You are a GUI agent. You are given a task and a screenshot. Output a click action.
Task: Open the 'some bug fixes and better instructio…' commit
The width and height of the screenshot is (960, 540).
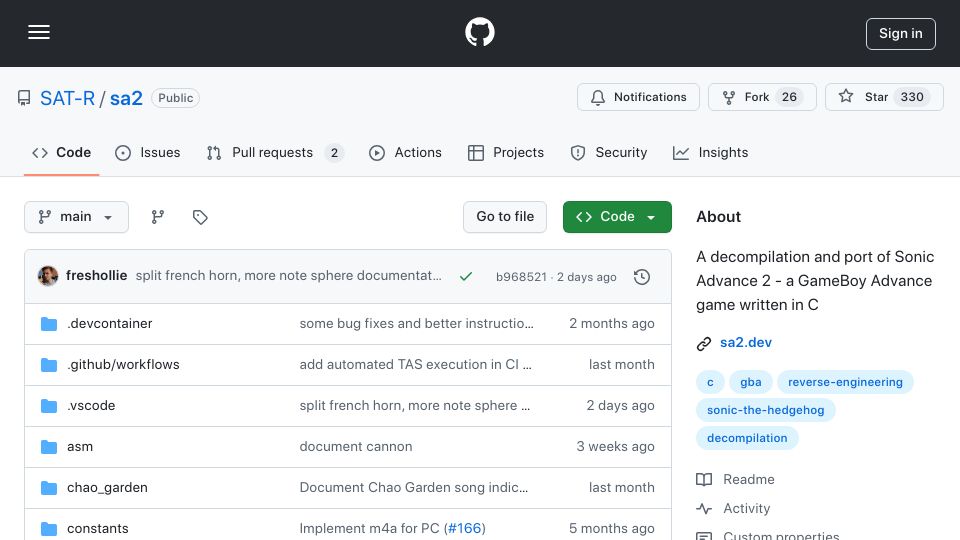(x=416, y=323)
